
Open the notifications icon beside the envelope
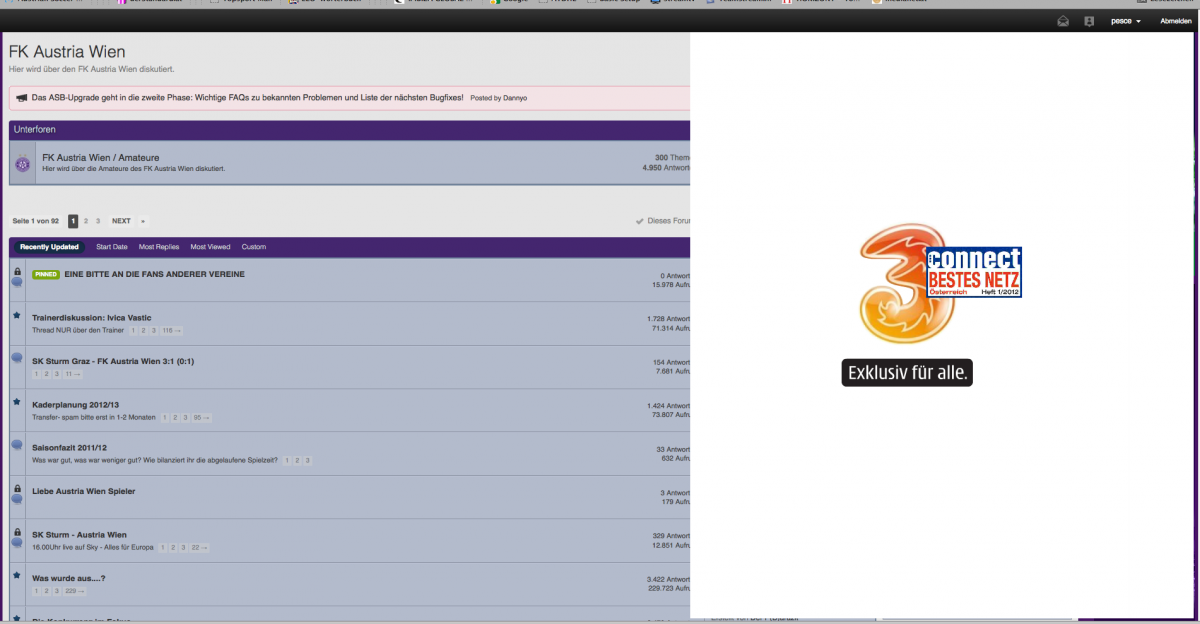point(1089,21)
